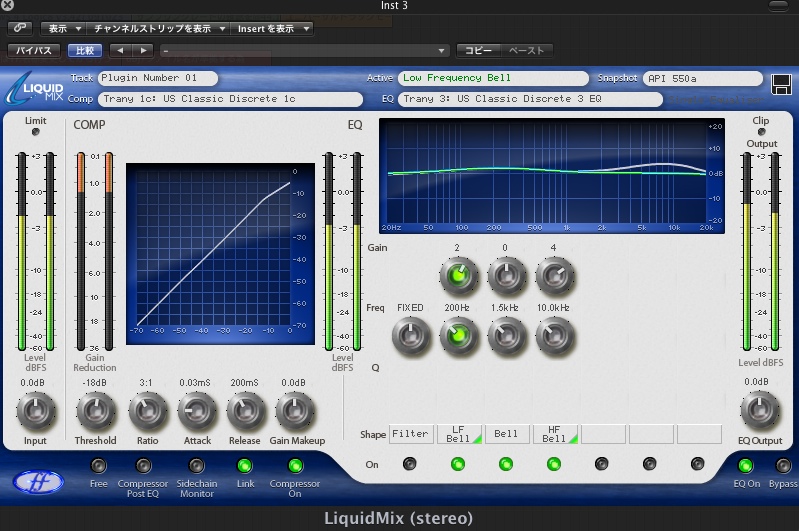Select the LF Bell shape button
Screen dimensions: 799x531
(459, 434)
